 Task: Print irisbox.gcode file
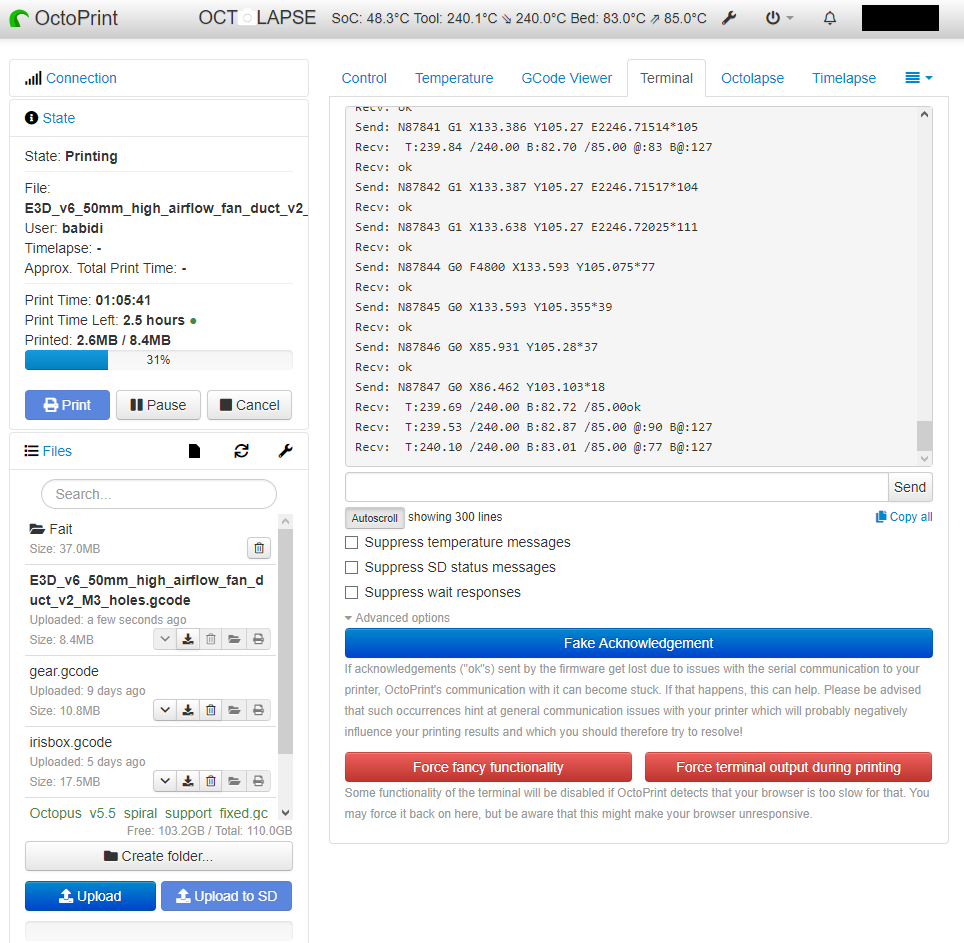click(258, 781)
